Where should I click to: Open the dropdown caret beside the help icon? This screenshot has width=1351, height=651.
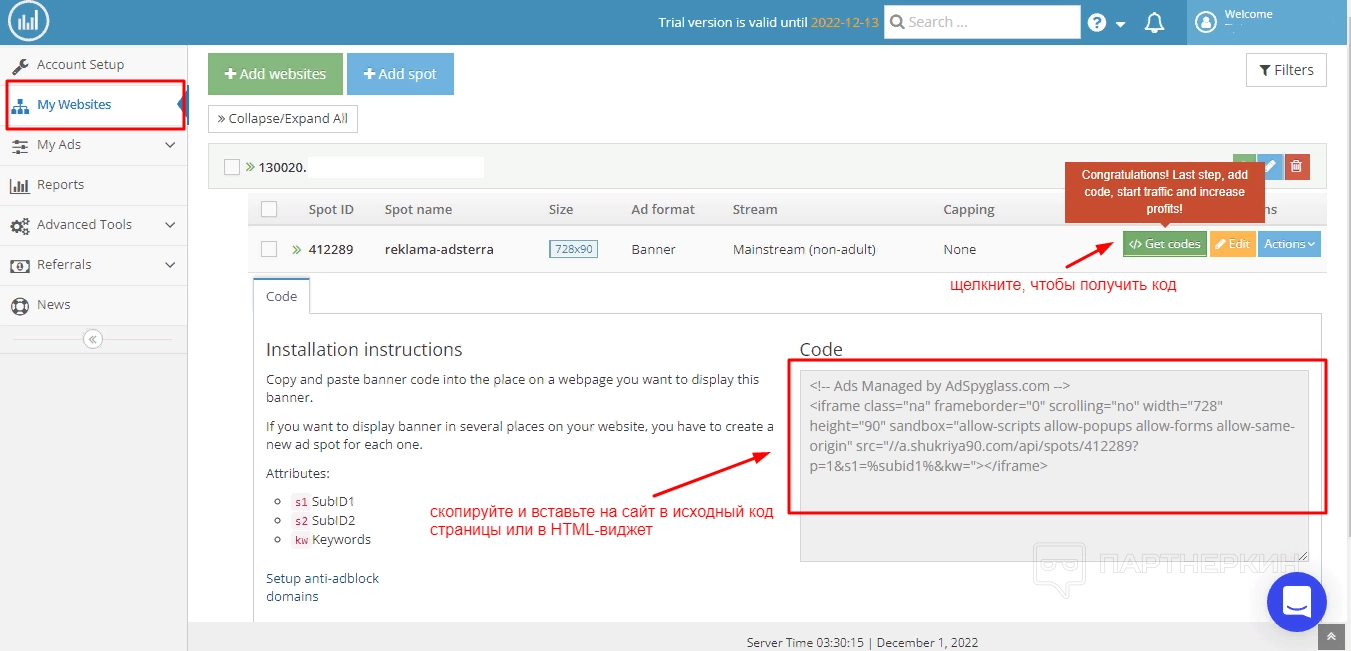(x=1120, y=23)
